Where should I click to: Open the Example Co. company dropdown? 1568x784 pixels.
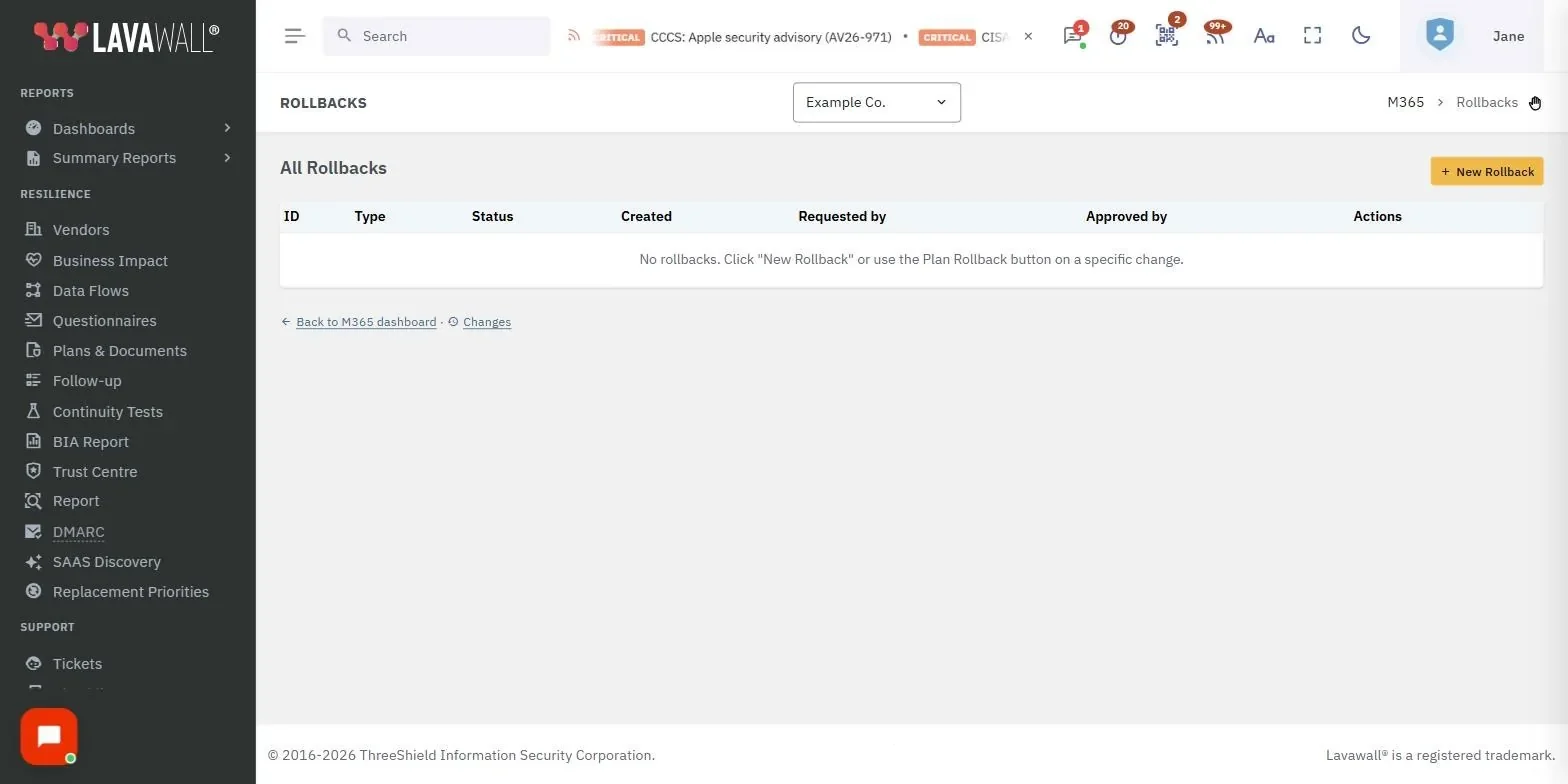coord(877,102)
